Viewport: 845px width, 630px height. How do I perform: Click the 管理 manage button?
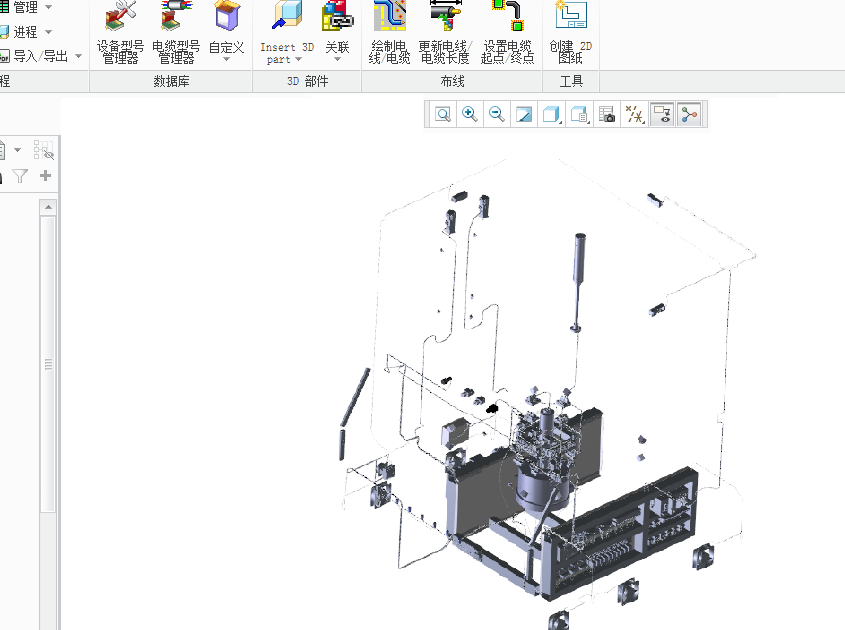point(19,7)
